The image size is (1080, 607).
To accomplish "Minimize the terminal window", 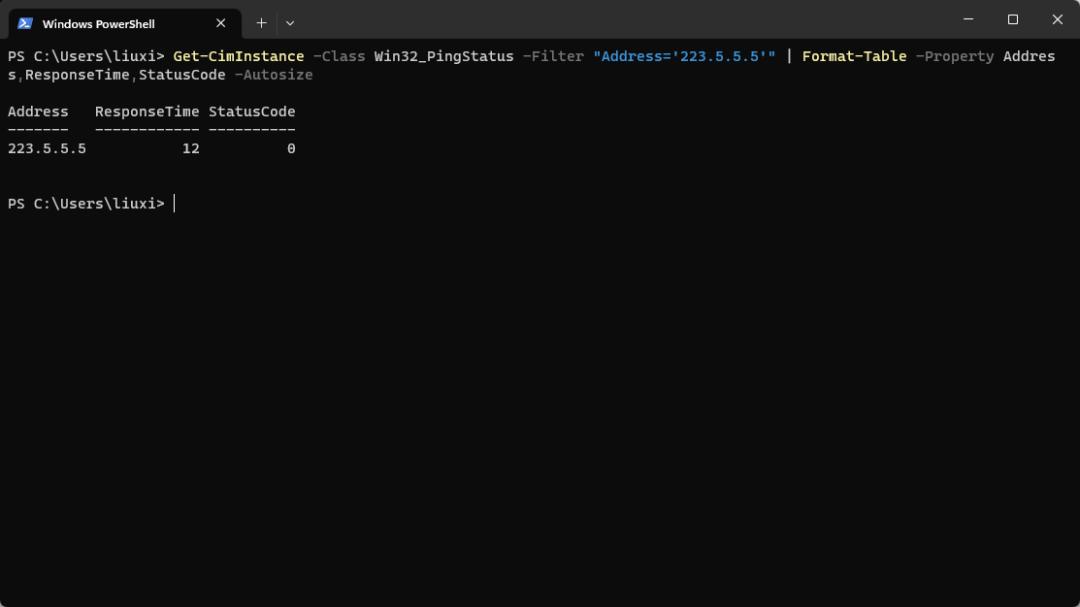I will 968,19.
